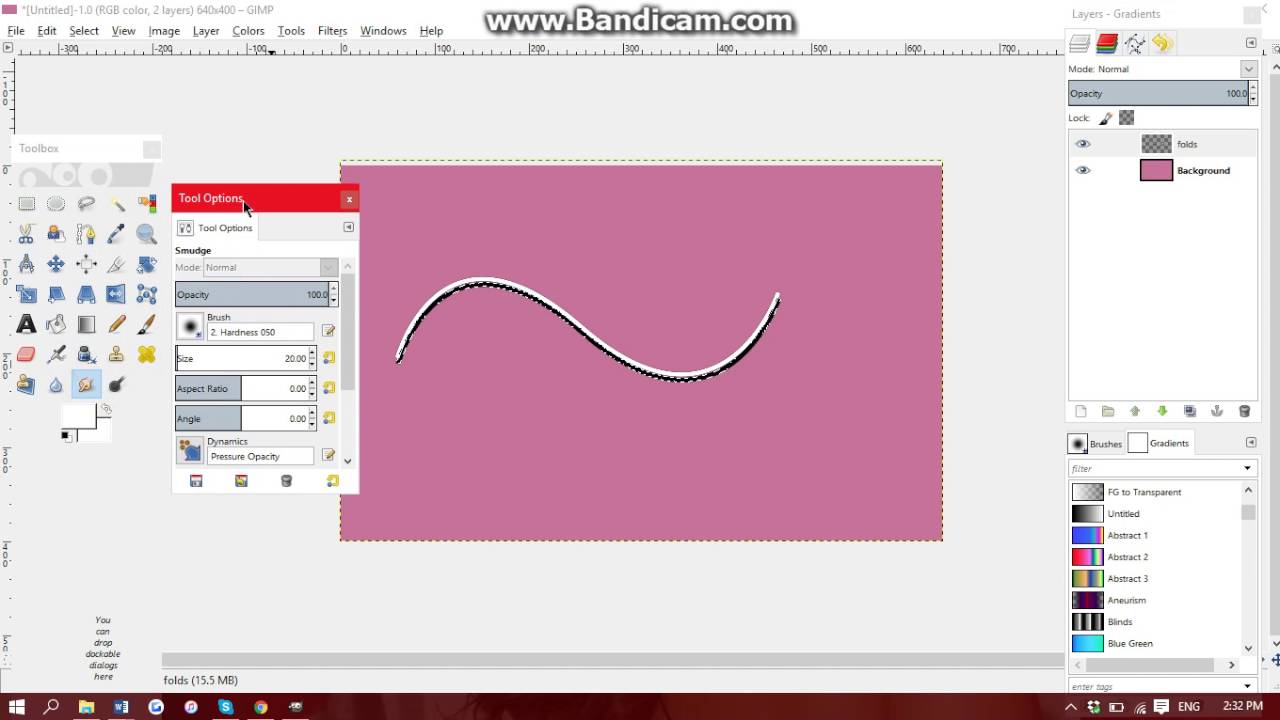The width and height of the screenshot is (1280, 720).
Task: Select the Dodge/Burn tool
Action: click(x=117, y=384)
